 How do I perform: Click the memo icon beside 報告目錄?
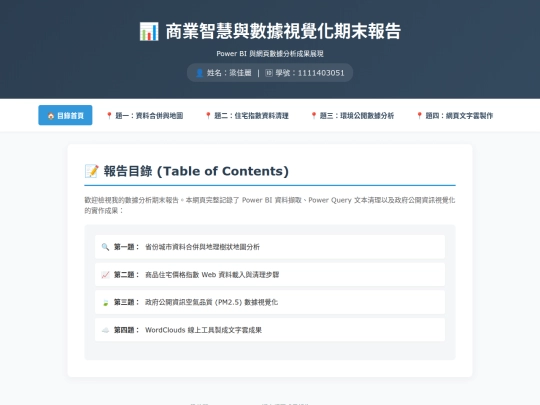tap(92, 171)
